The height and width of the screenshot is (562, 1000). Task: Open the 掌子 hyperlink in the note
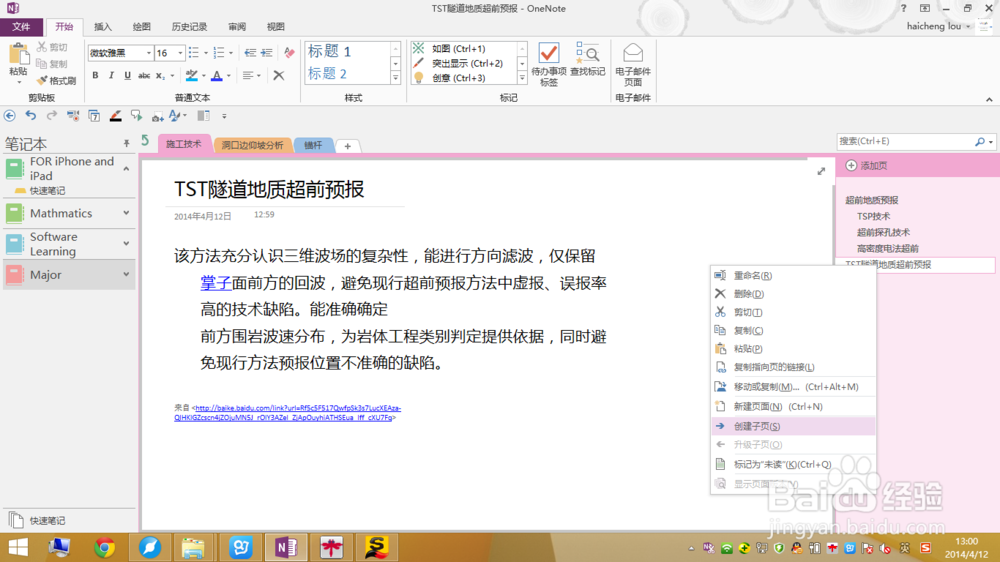pos(216,283)
